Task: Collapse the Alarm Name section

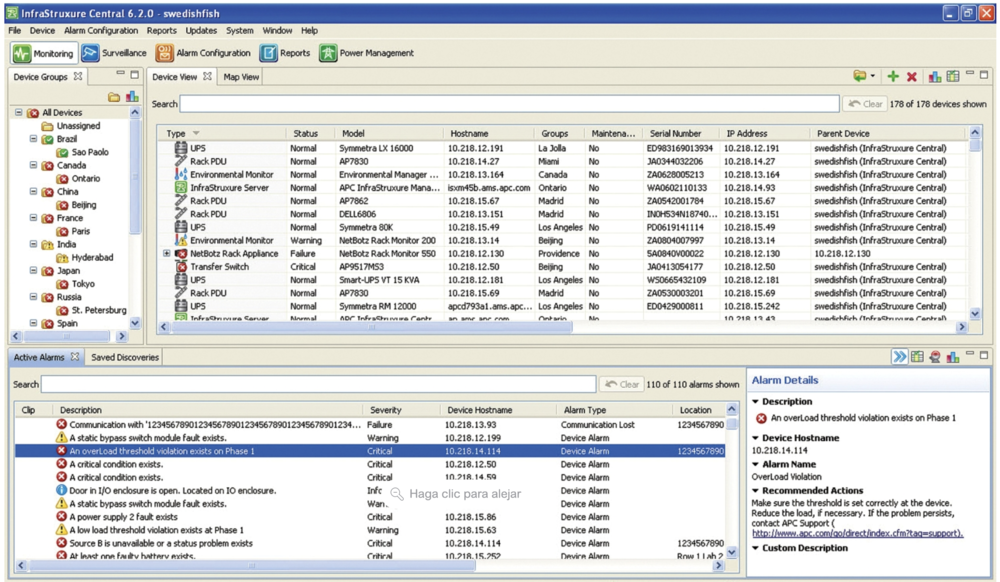Action: (x=756, y=464)
